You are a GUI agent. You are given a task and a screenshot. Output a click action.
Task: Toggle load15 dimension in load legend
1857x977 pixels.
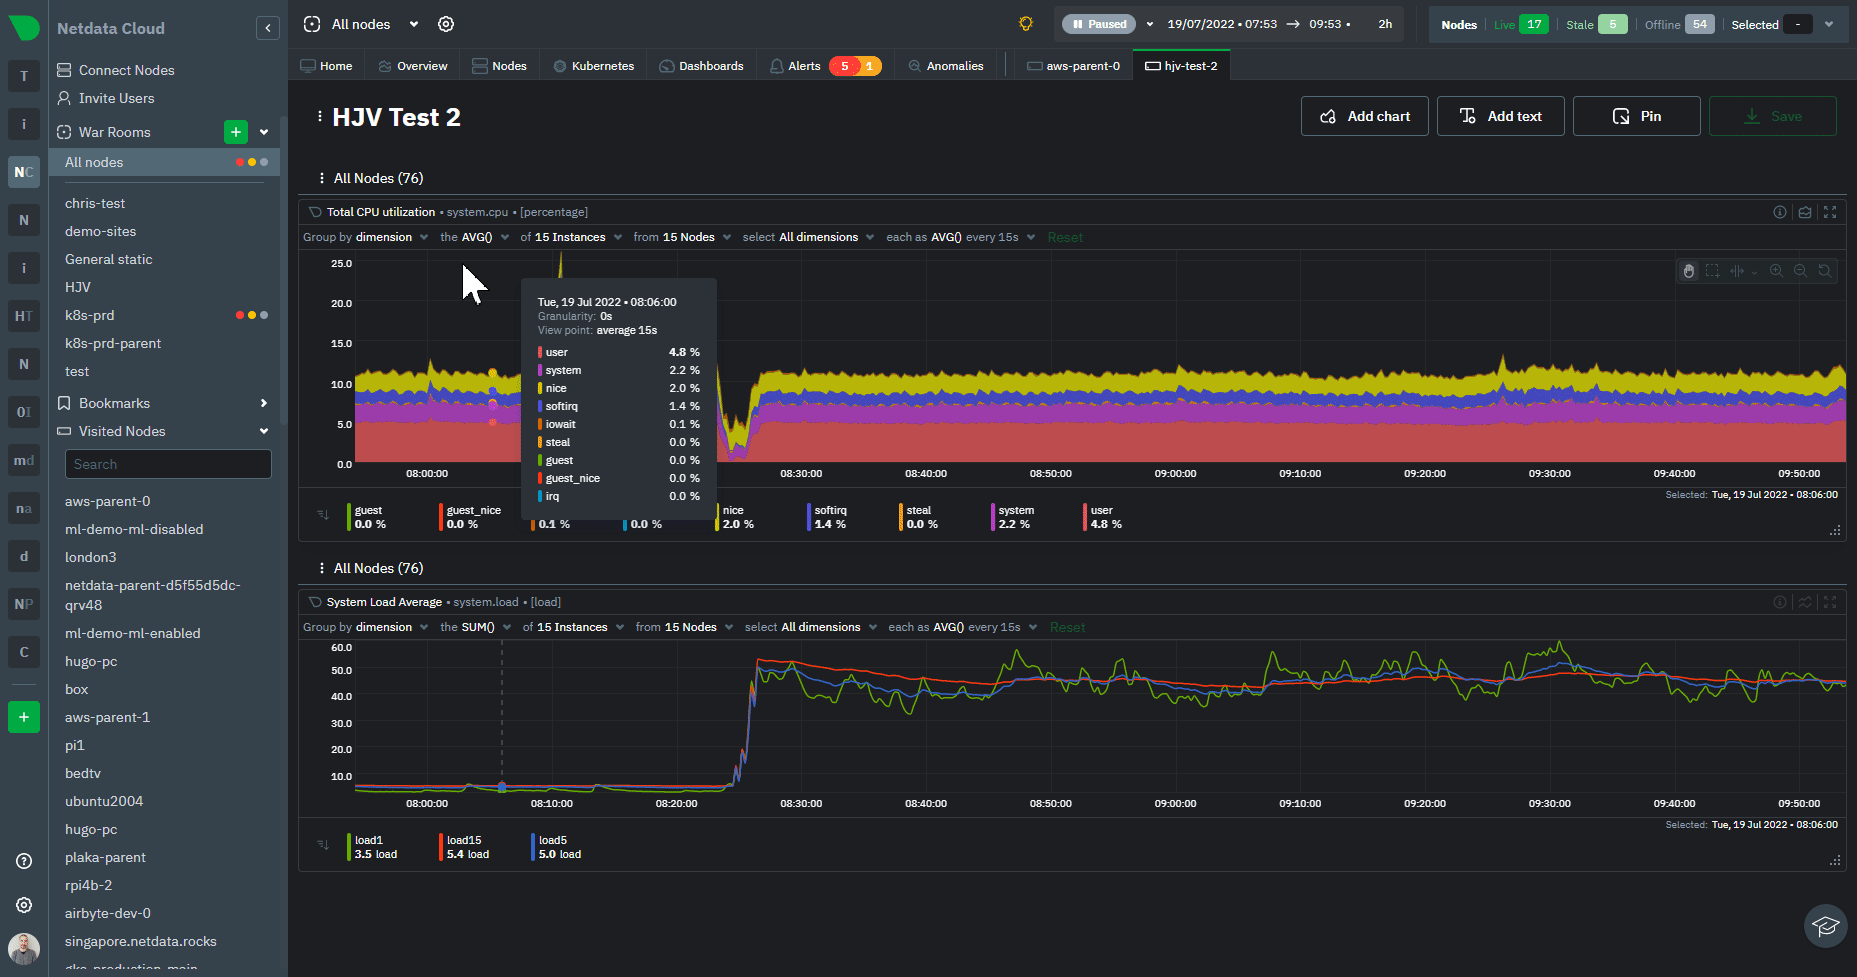[x=466, y=847]
